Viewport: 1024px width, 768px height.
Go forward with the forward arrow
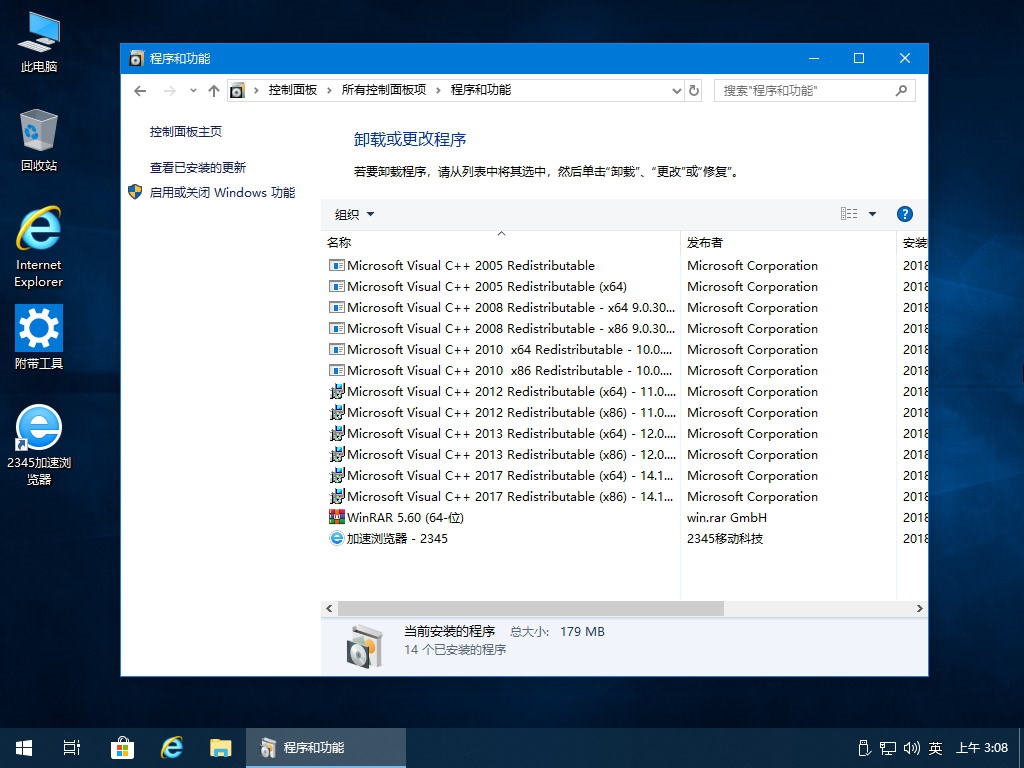[x=170, y=91]
